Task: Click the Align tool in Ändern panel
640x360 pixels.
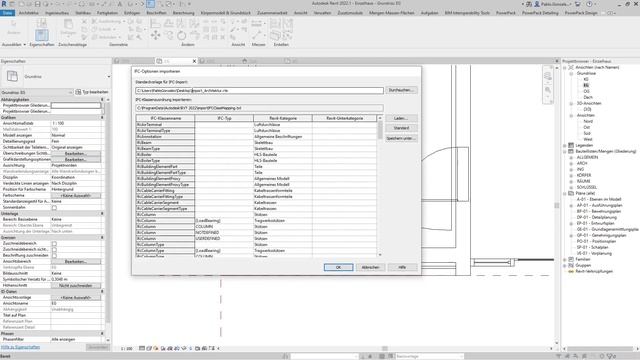Action: [x=155, y=23]
